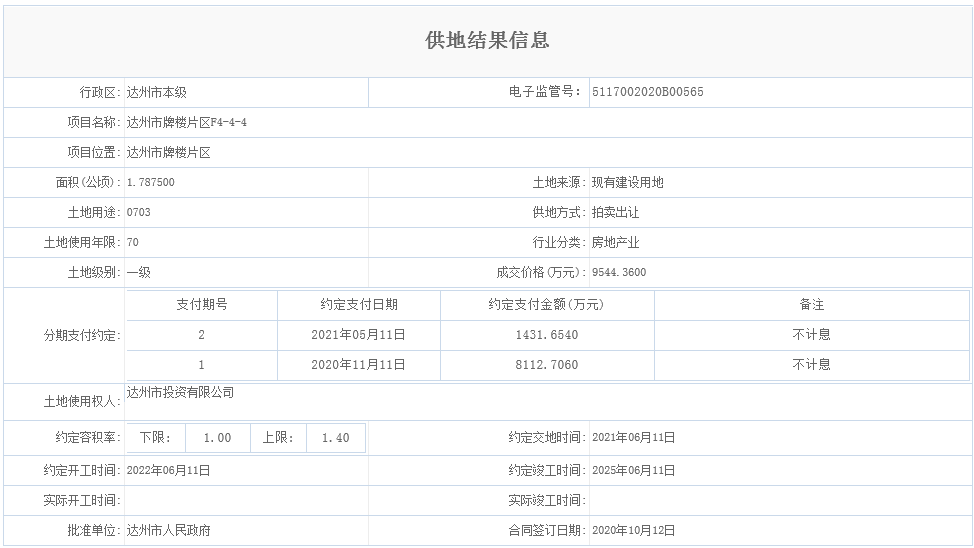974x548 pixels.
Task: Click the 分期支付约定 label
Action: pos(82,336)
